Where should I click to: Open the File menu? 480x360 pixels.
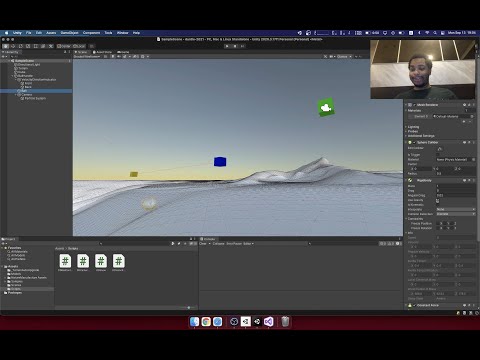[x=29, y=33]
